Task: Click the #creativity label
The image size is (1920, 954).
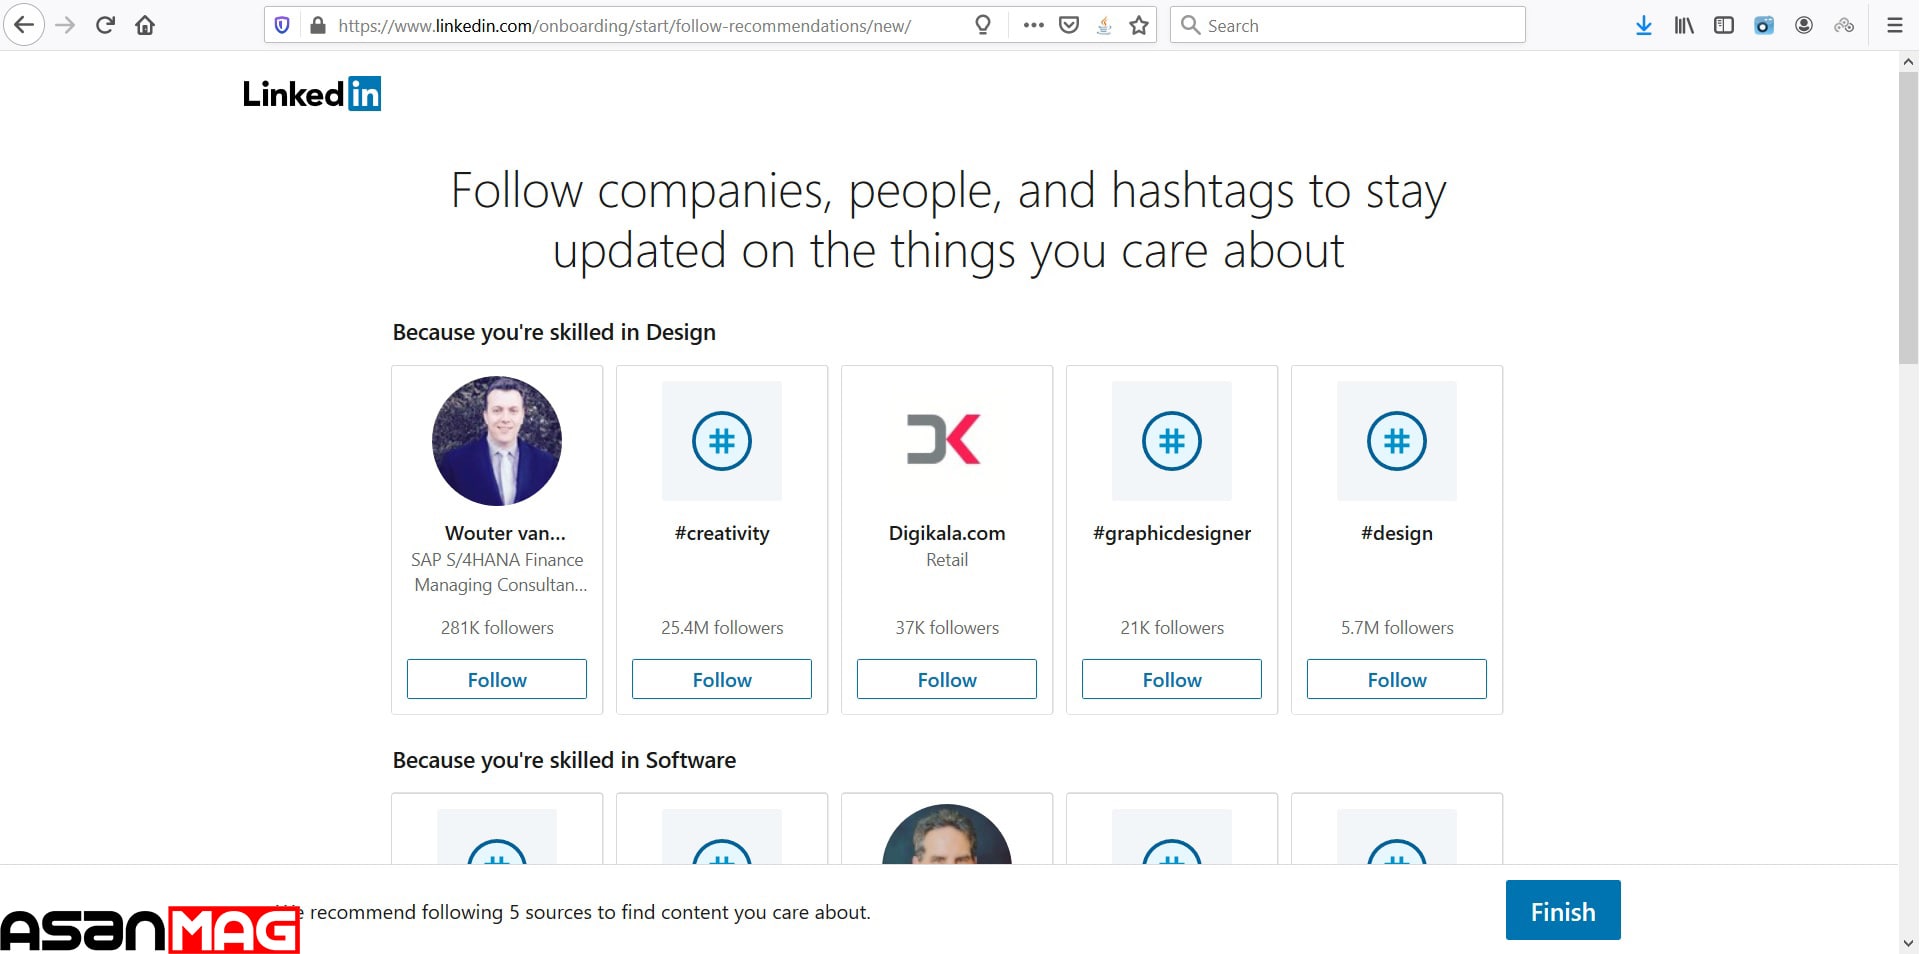Action: tap(722, 534)
